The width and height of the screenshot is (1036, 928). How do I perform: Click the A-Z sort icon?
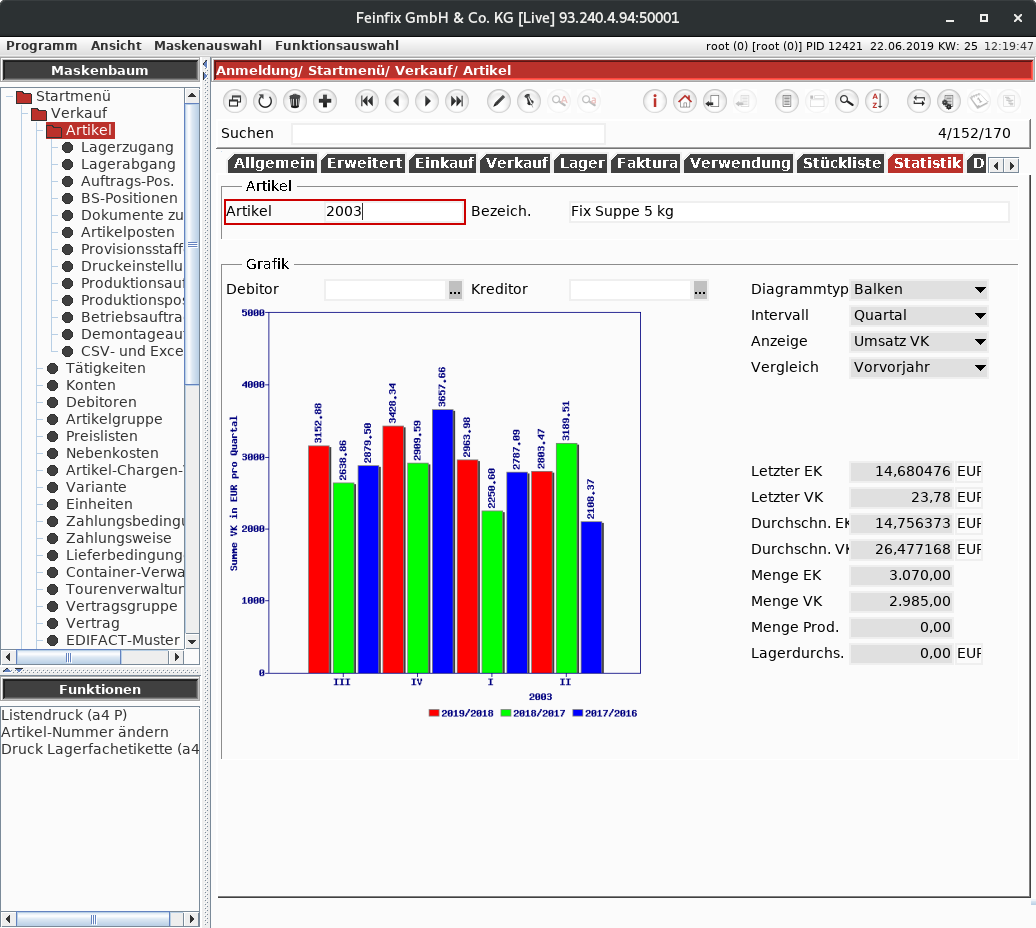(877, 101)
